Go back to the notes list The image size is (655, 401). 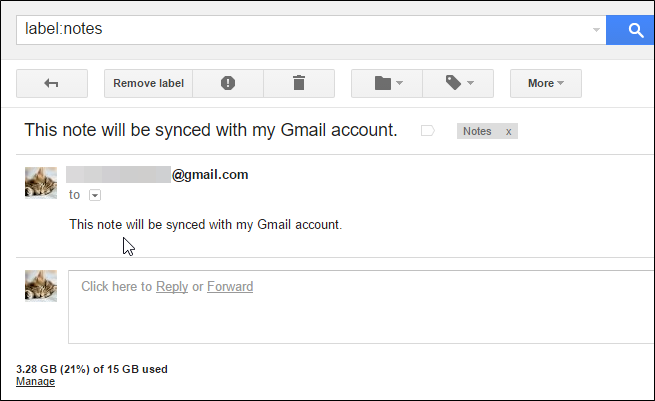52,83
